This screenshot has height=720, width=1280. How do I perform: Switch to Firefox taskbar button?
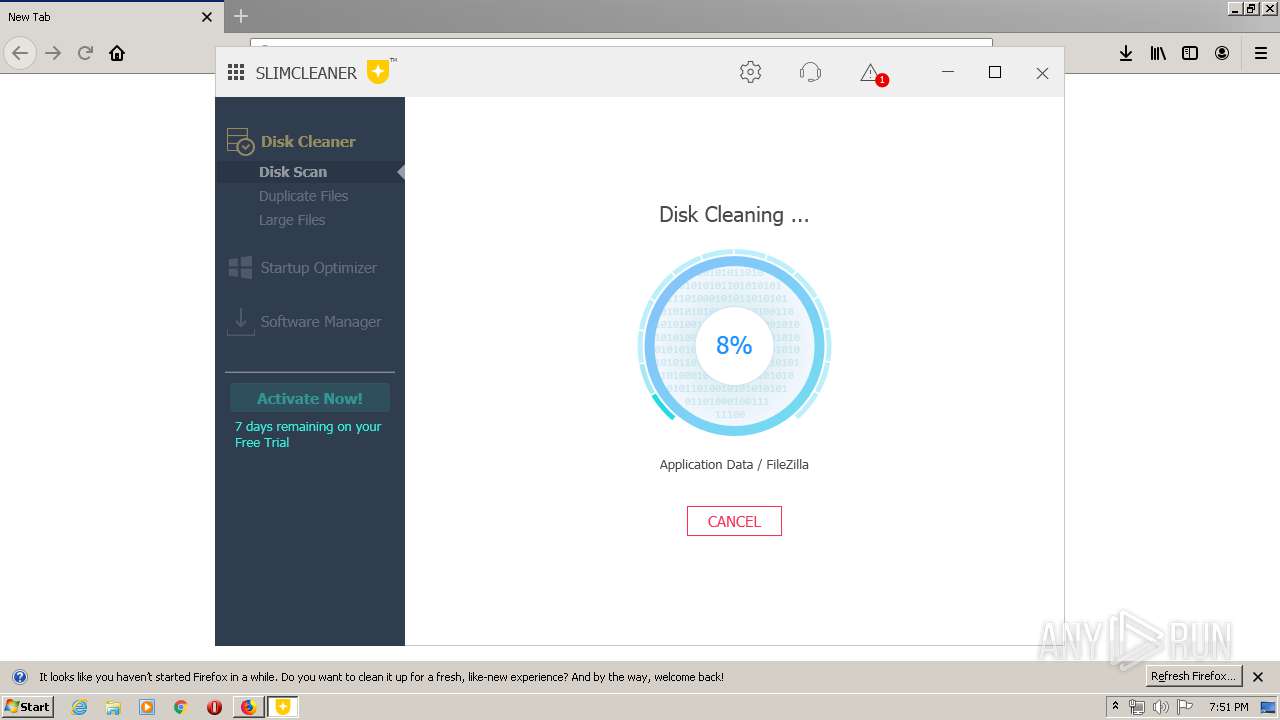[248, 707]
